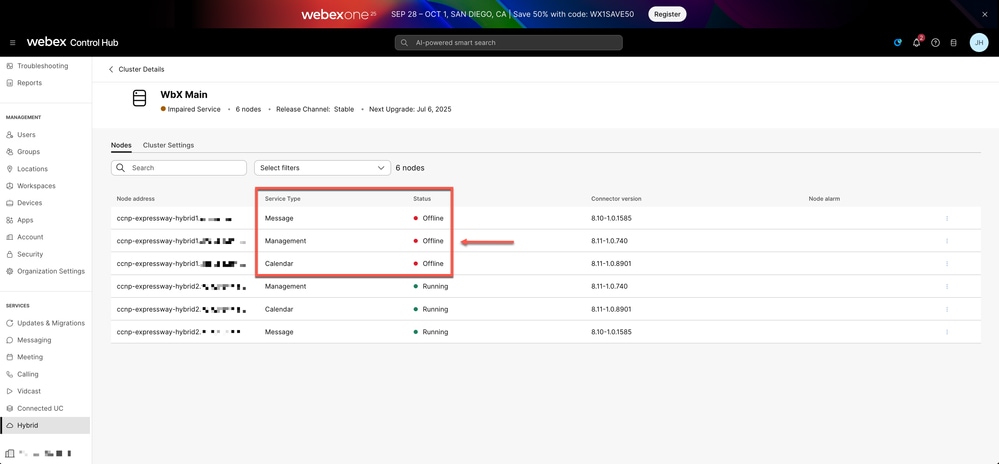Image resolution: width=999 pixels, height=464 pixels.
Task: Open Reports in the sidebar
Action: [x=29, y=83]
